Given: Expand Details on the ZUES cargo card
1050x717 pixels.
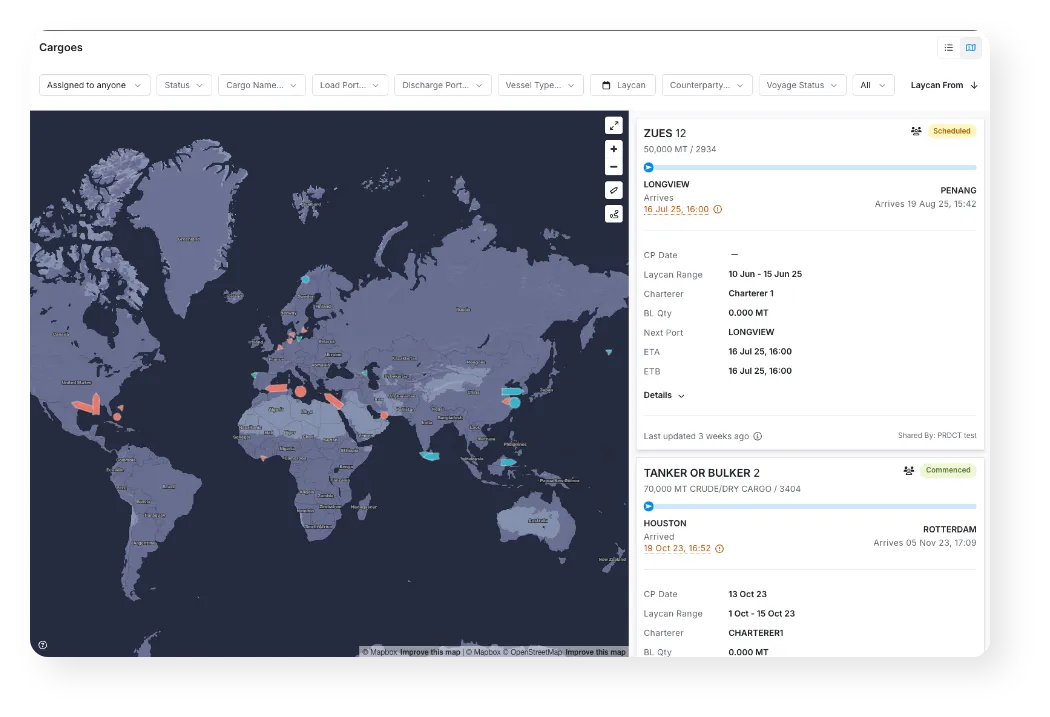Looking at the screenshot, I should pyautogui.click(x=664, y=395).
